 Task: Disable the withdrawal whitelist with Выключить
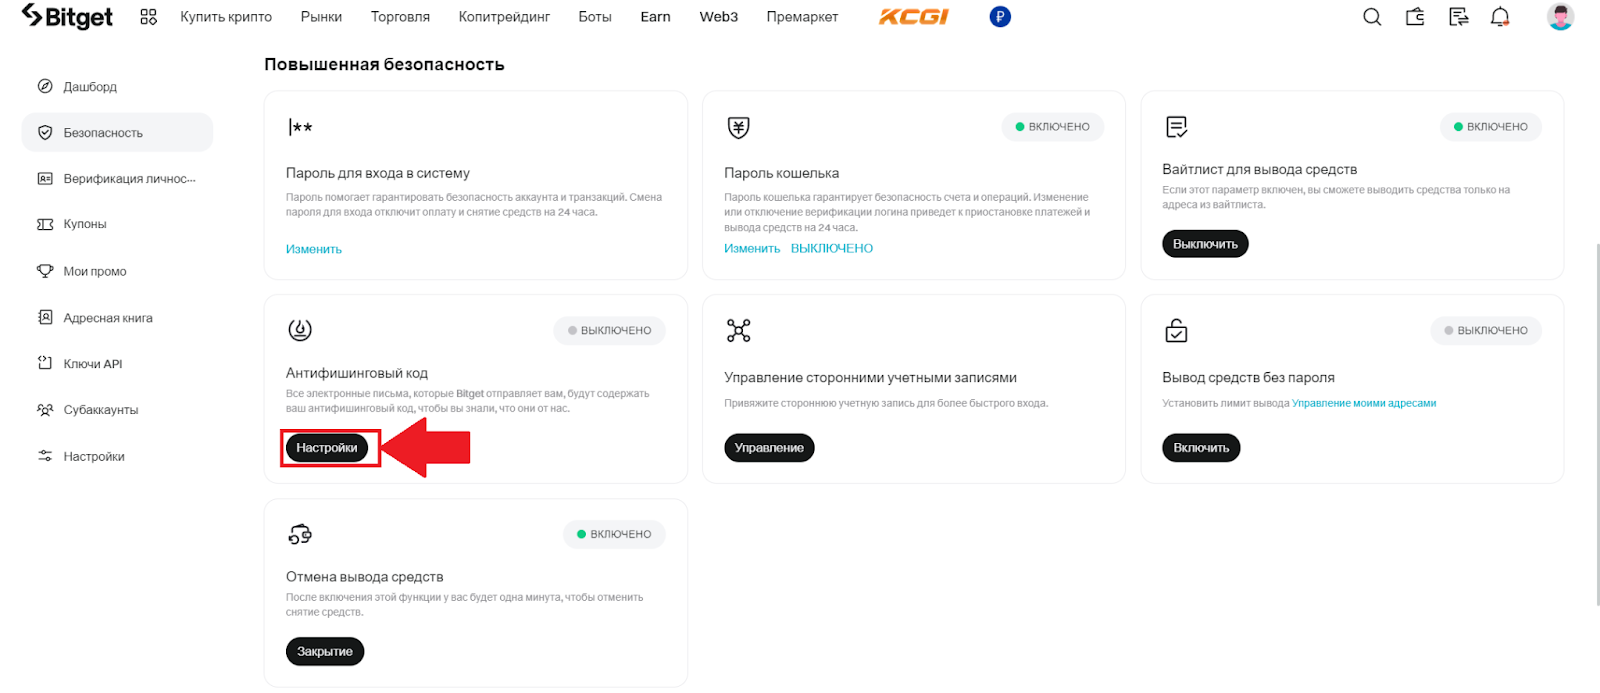1205,244
